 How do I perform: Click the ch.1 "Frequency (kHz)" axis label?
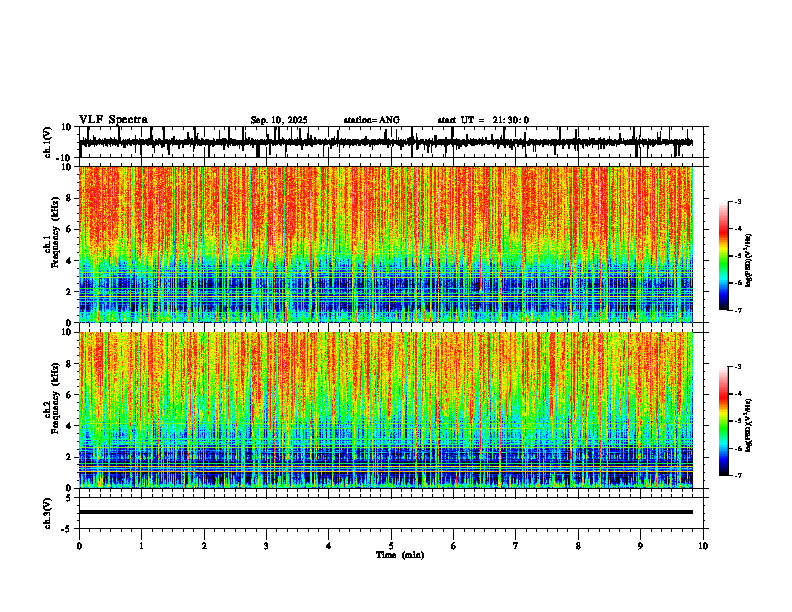click(x=55, y=232)
